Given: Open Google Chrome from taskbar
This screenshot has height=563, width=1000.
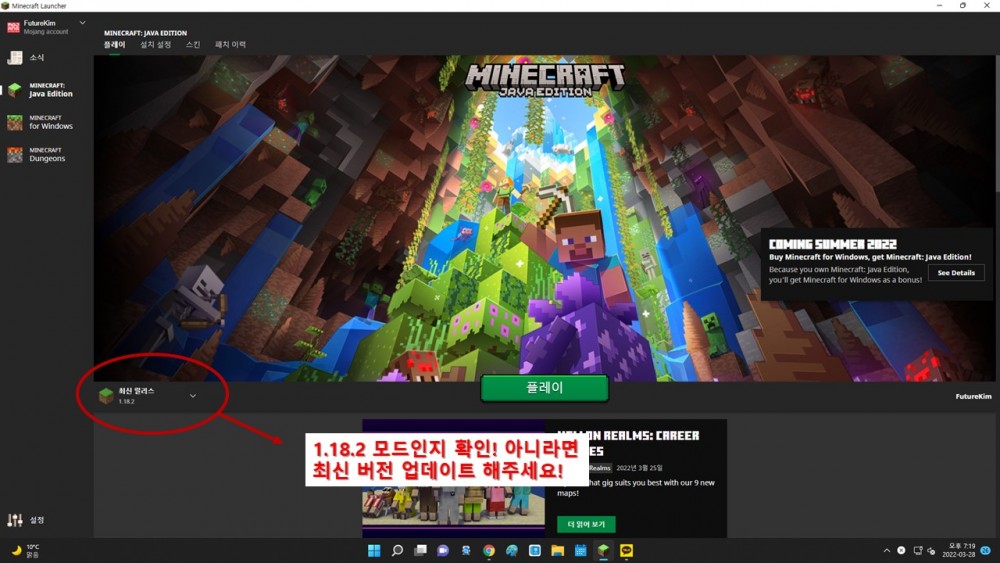Looking at the screenshot, I should [489, 550].
